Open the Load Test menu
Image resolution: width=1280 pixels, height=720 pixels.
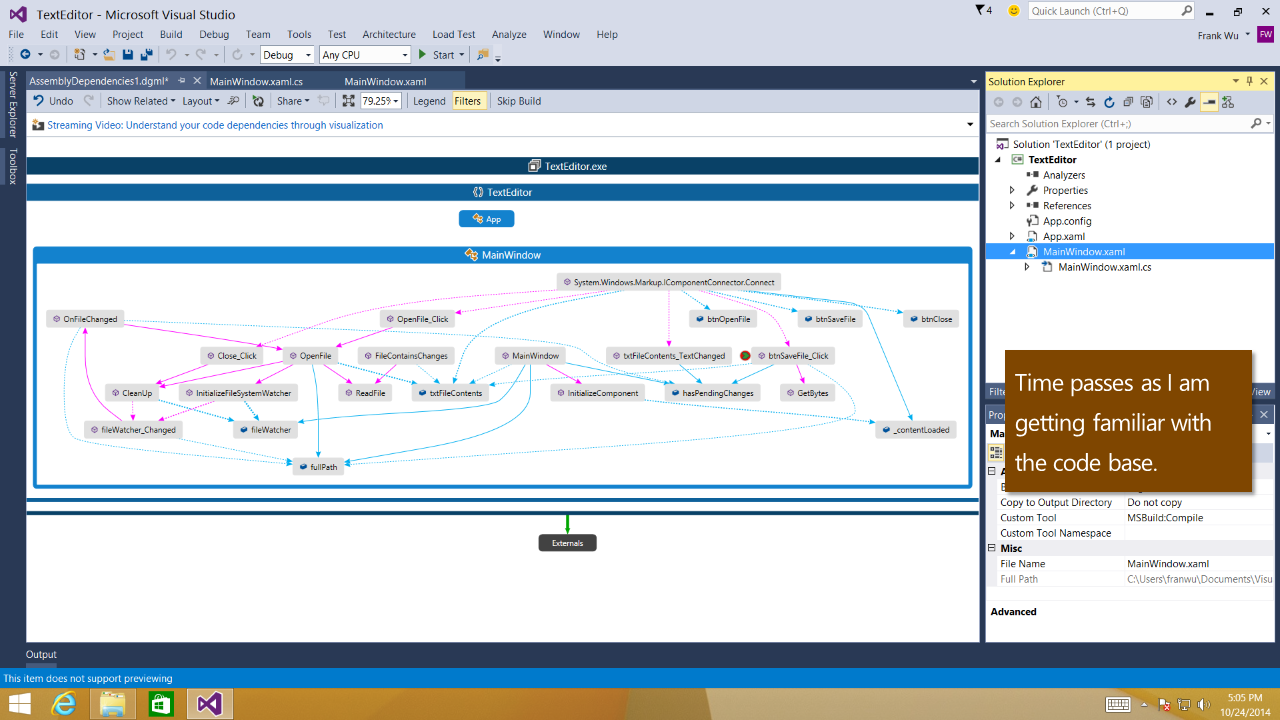point(454,34)
